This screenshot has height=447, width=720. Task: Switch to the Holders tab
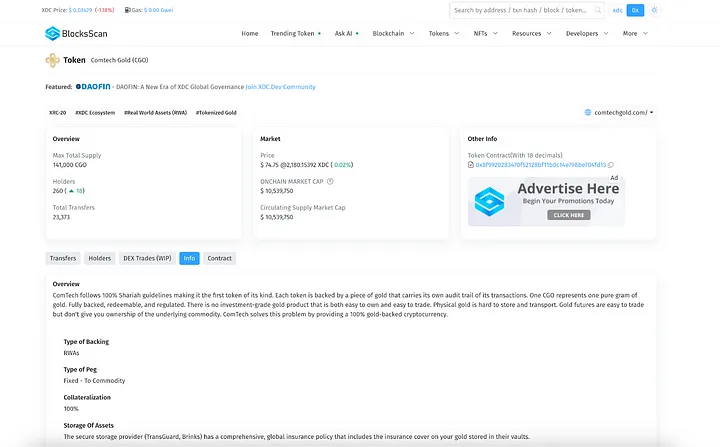pos(100,258)
